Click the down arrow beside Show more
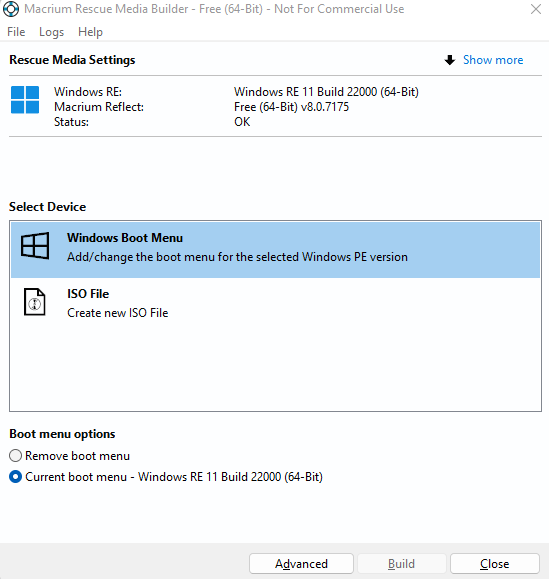 449,60
